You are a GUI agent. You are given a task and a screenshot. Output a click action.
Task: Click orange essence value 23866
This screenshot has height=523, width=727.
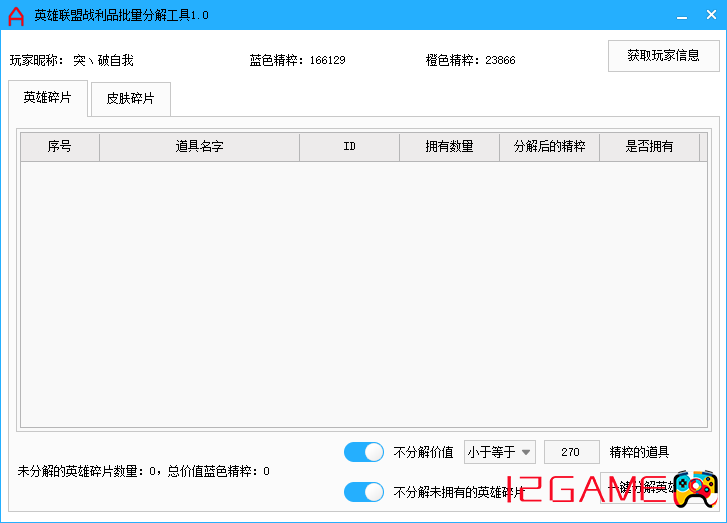point(500,60)
